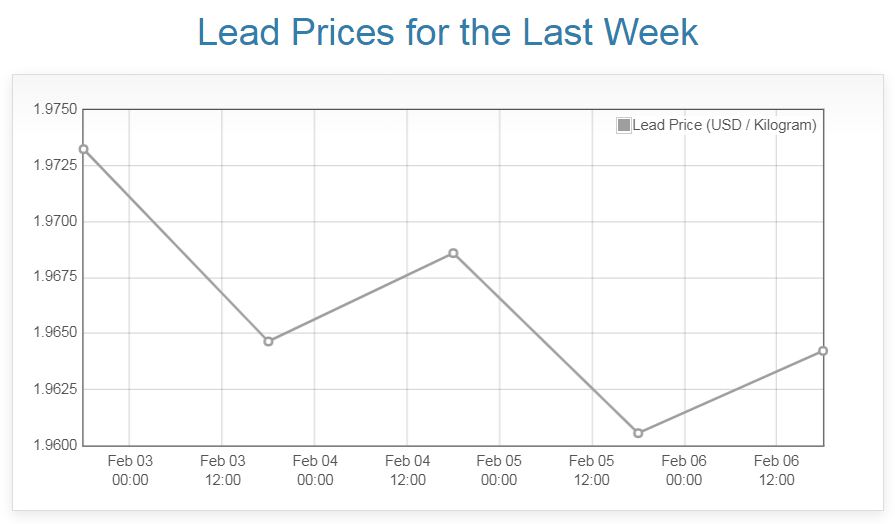Select the 1.9650 y-axis value label
This screenshot has height=524, width=895.
[56, 333]
